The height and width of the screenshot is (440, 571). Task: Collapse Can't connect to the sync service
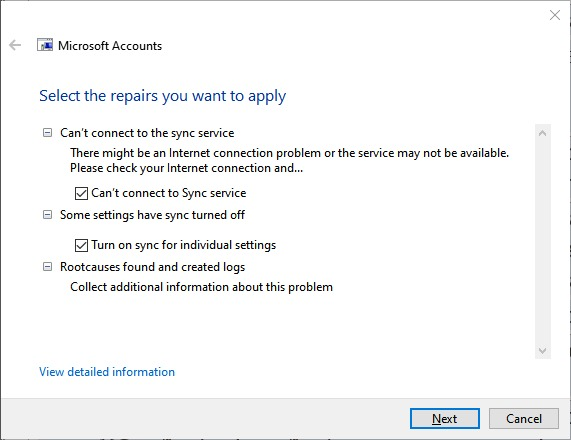[47, 133]
